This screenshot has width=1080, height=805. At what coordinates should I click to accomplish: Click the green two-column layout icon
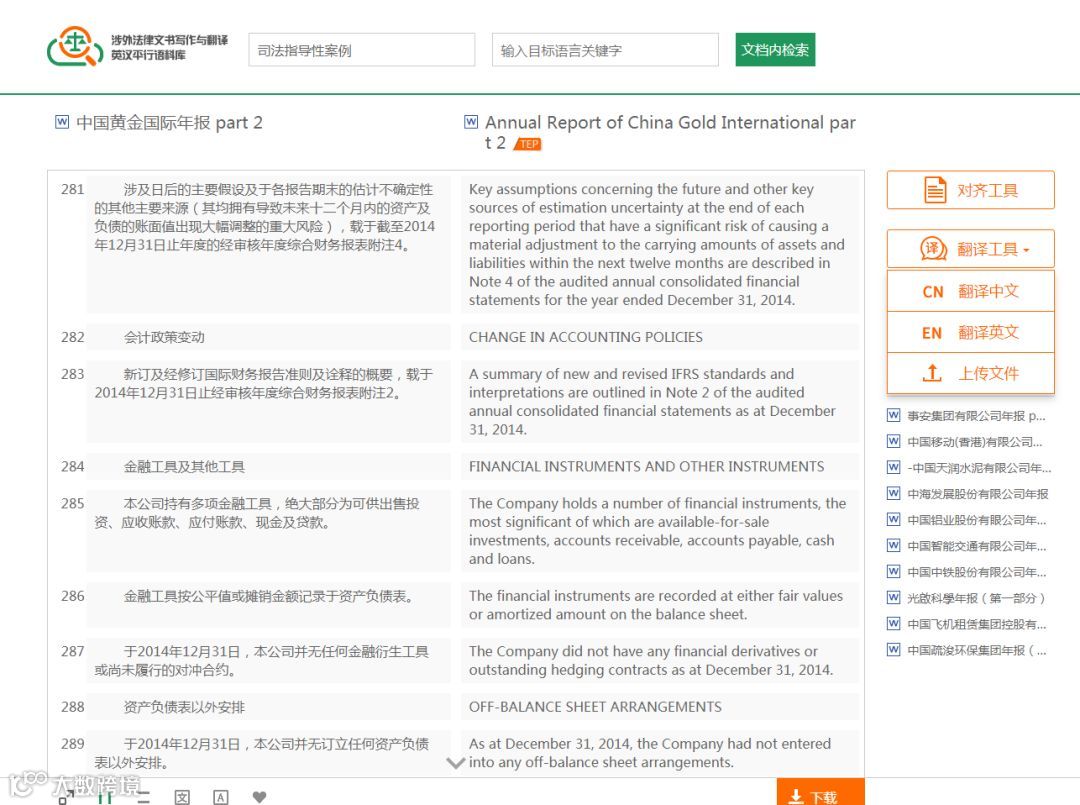105,797
